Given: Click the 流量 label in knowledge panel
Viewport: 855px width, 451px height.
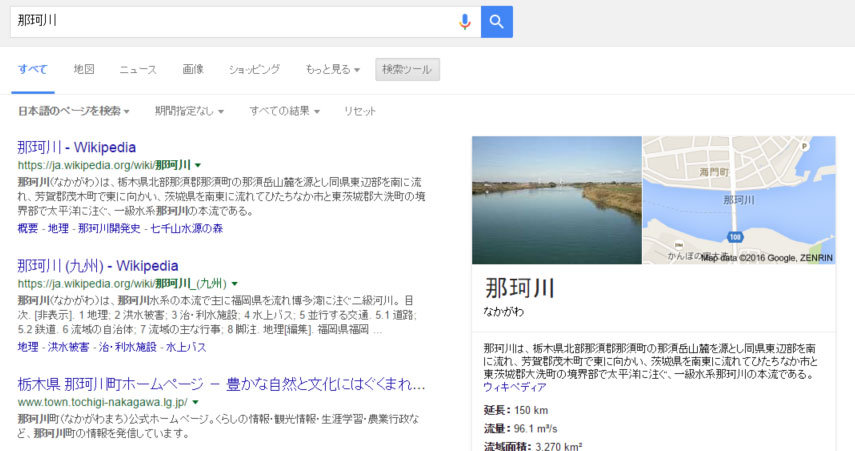Looking at the screenshot, I should pos(497,429).
